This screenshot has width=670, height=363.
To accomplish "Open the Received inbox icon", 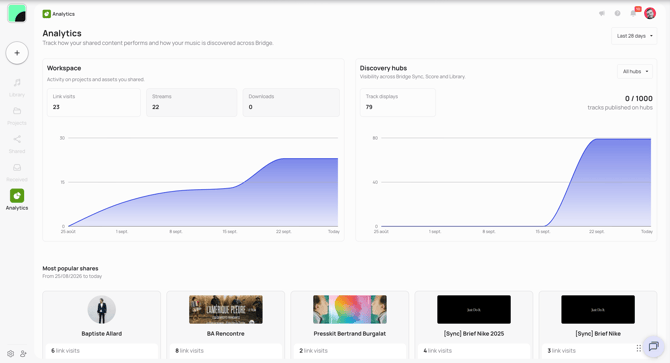I will point(17,167).
